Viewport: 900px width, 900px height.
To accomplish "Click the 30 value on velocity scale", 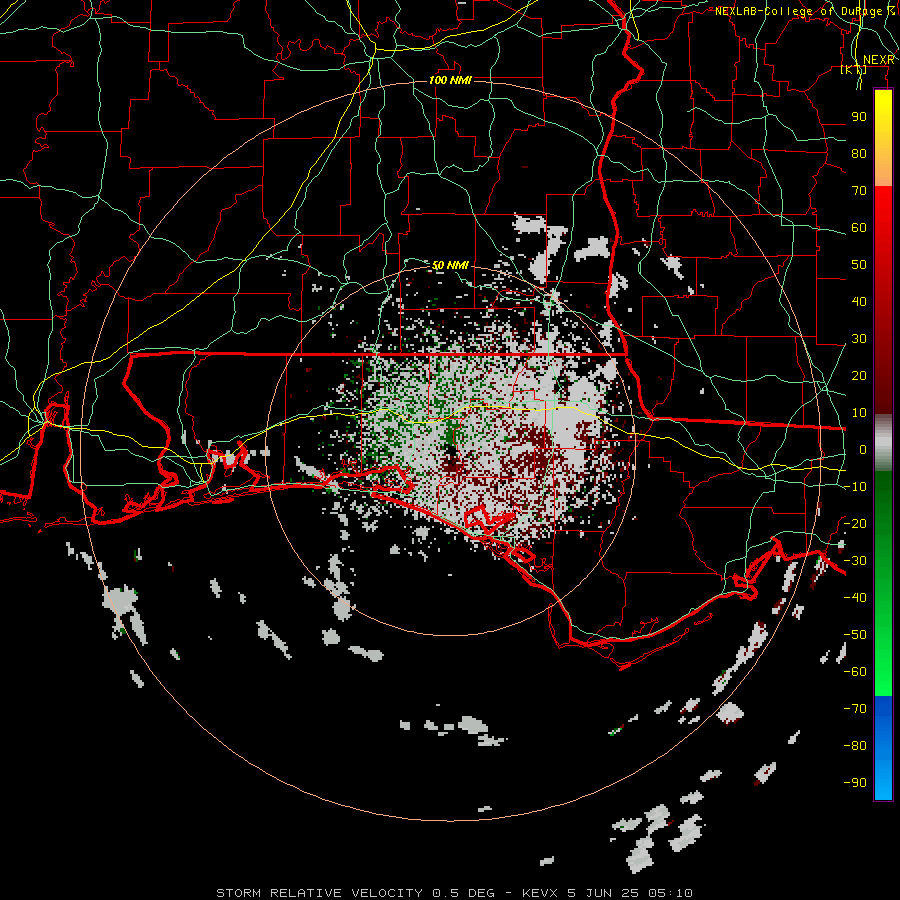I will (x=859, y=339).
